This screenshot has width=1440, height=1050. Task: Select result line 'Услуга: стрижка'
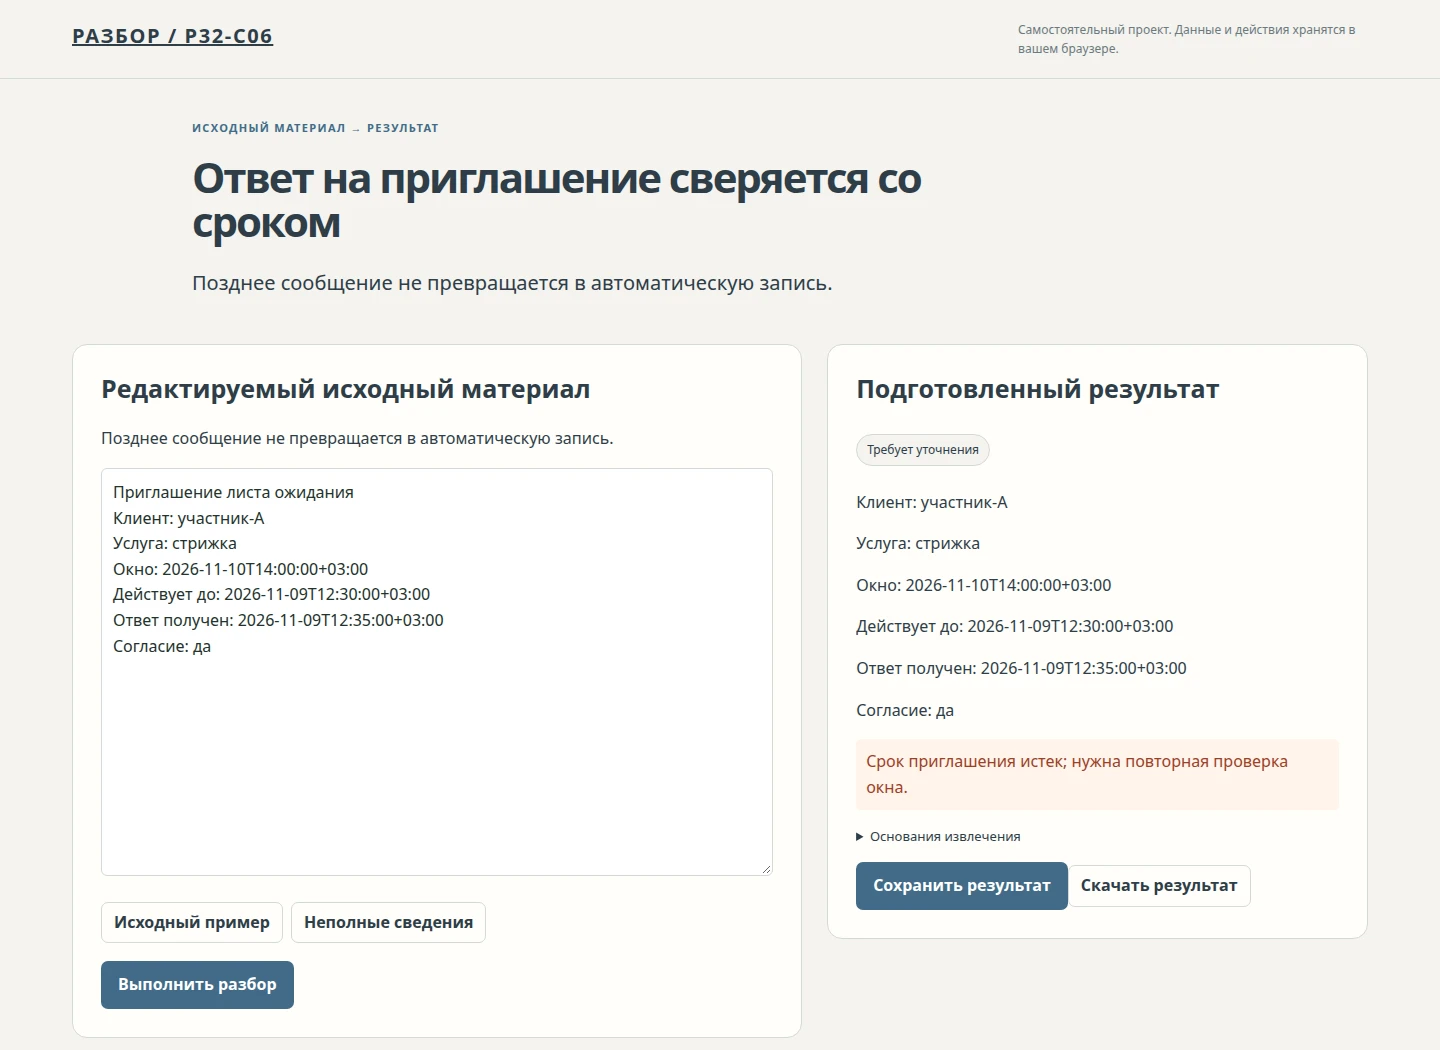tap(918, 544)
